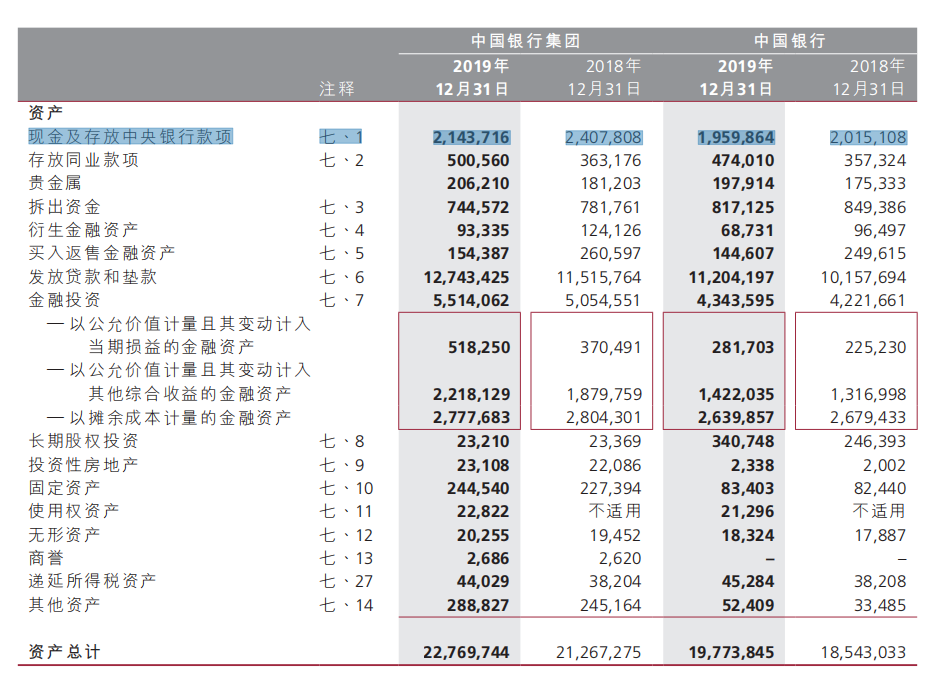Image resolution: width=944 pixels, height=680 pixels.
Task: Select the 投资性房地产 row label
Action: [x=84, y=465]
